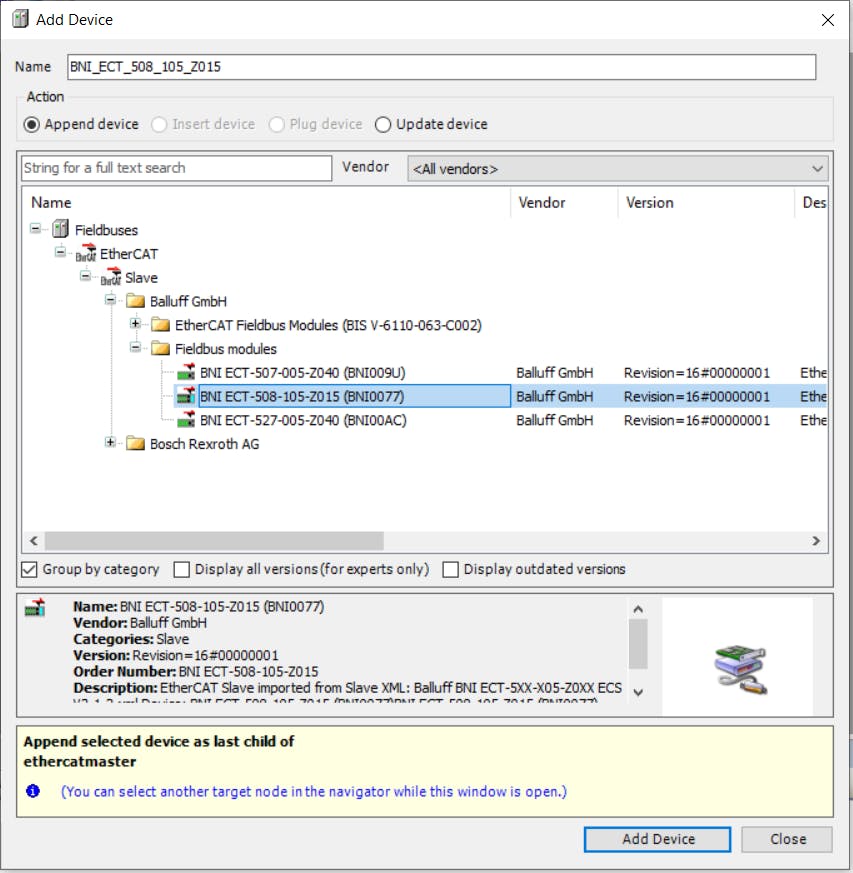Click the device preview image thumbnail
853x873 pixels.
(x=741, y=669)
